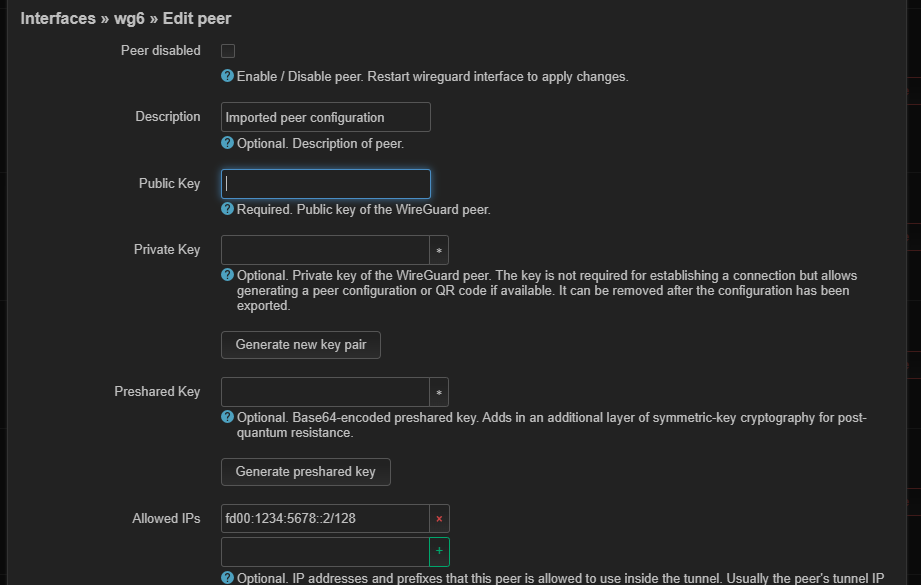This screenshot has width=921, height=585.
Task: Add allowed IP with green plus button
Action: [x=439, y=552]
